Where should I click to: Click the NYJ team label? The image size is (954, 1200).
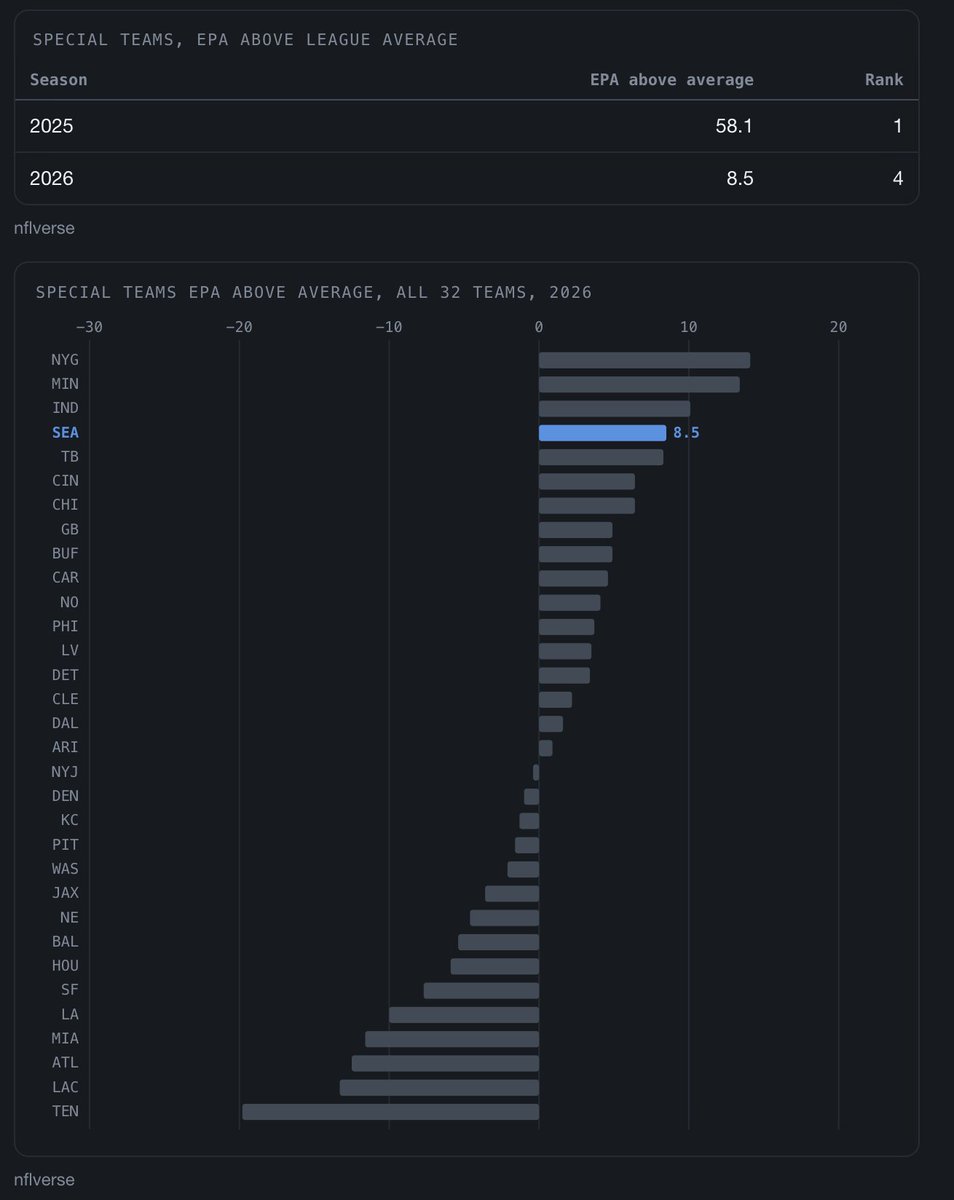65,772
